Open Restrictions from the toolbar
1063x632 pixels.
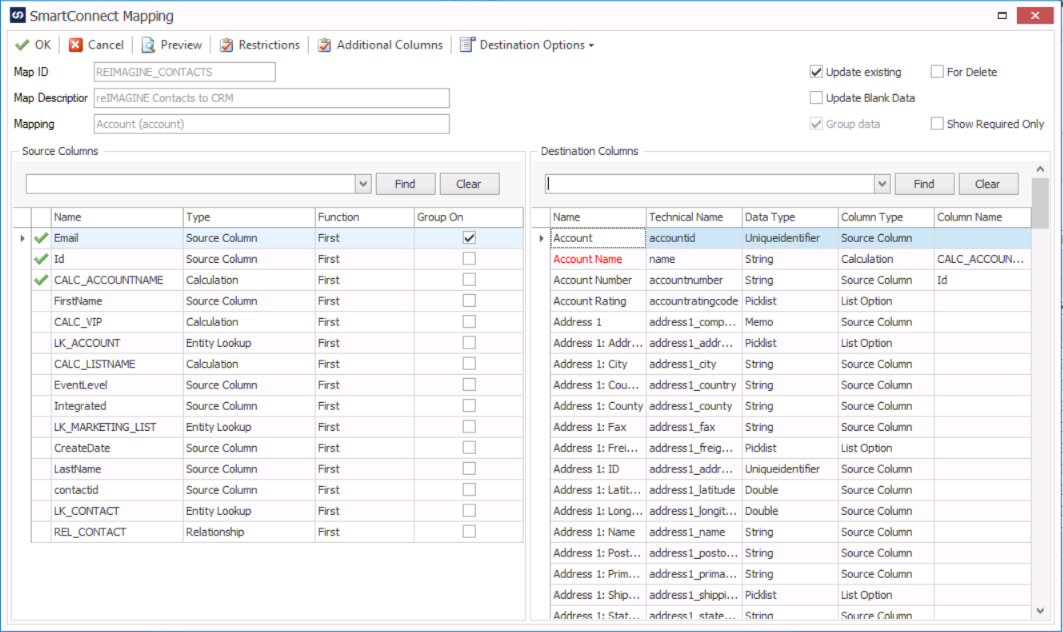[x=260, y=45]
